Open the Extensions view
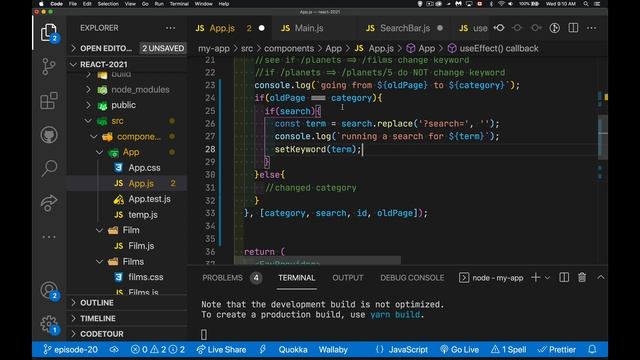Image resolution: width=640 pixels, height=360 pixels. [x=49, y=100]
